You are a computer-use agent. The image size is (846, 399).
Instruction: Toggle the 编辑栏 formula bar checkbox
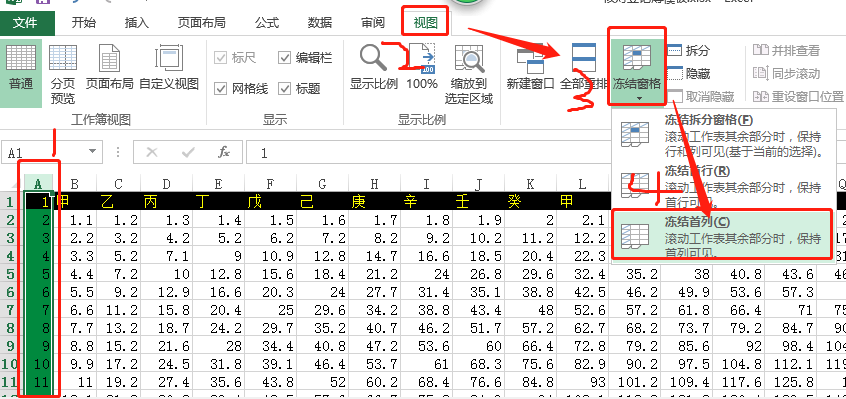click(x=284, y=58)
